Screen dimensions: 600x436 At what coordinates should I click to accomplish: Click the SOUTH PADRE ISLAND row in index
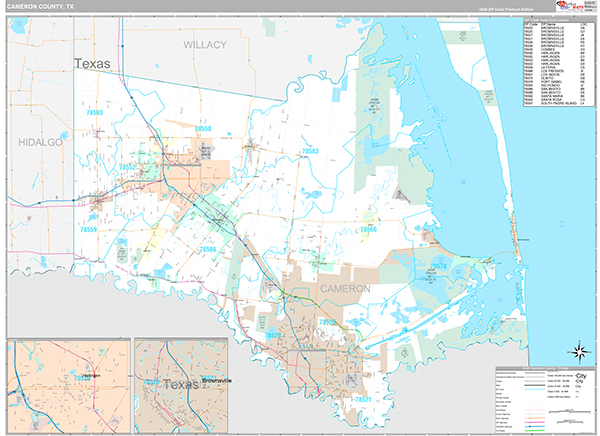(559, 103)
